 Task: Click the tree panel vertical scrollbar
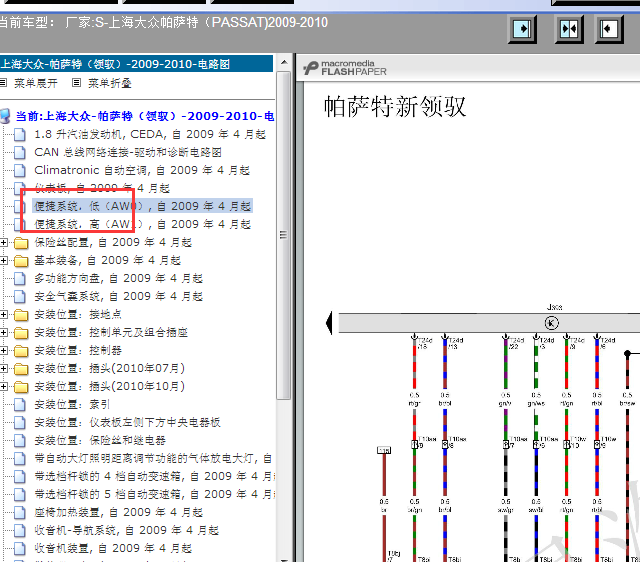pos(284,300)
